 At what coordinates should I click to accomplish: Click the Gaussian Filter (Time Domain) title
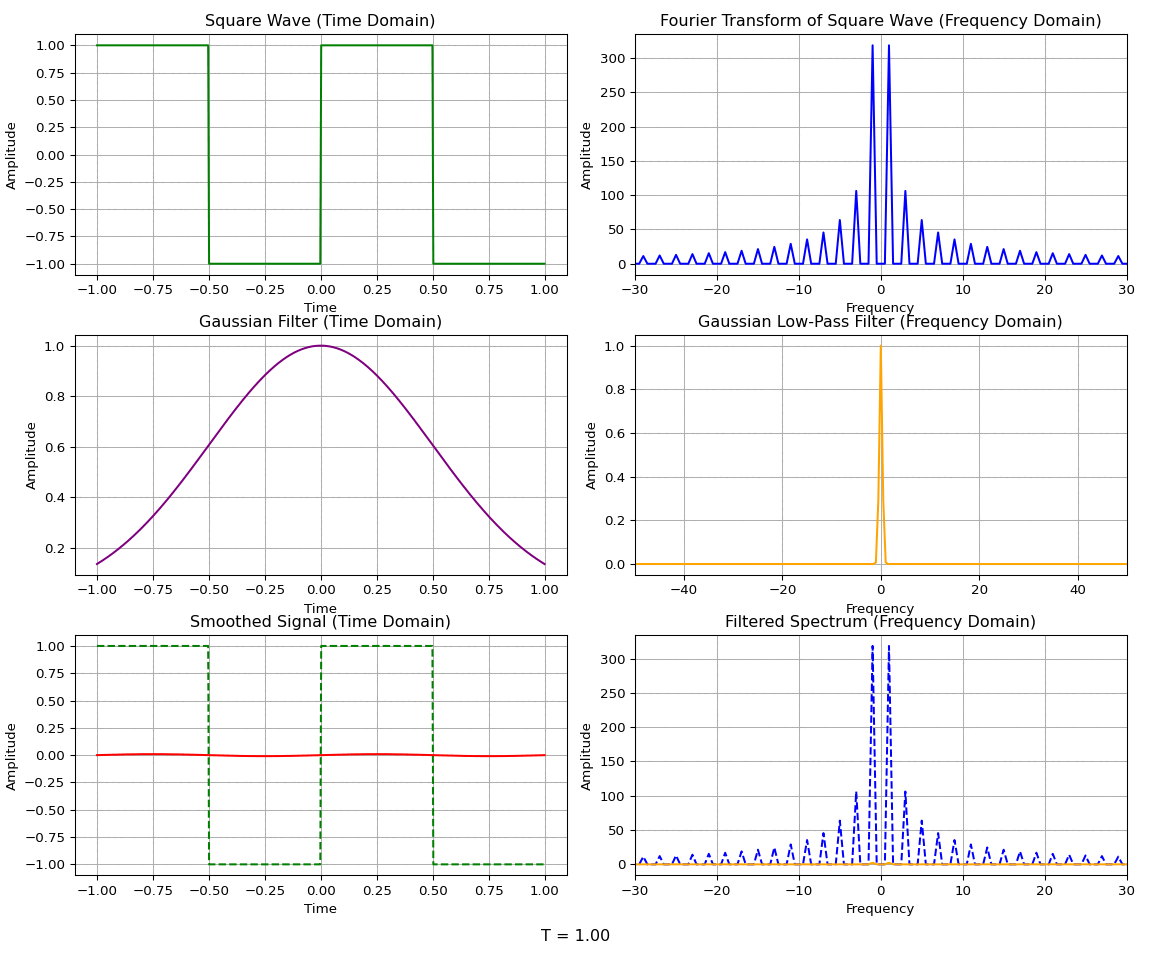[320, 322]
